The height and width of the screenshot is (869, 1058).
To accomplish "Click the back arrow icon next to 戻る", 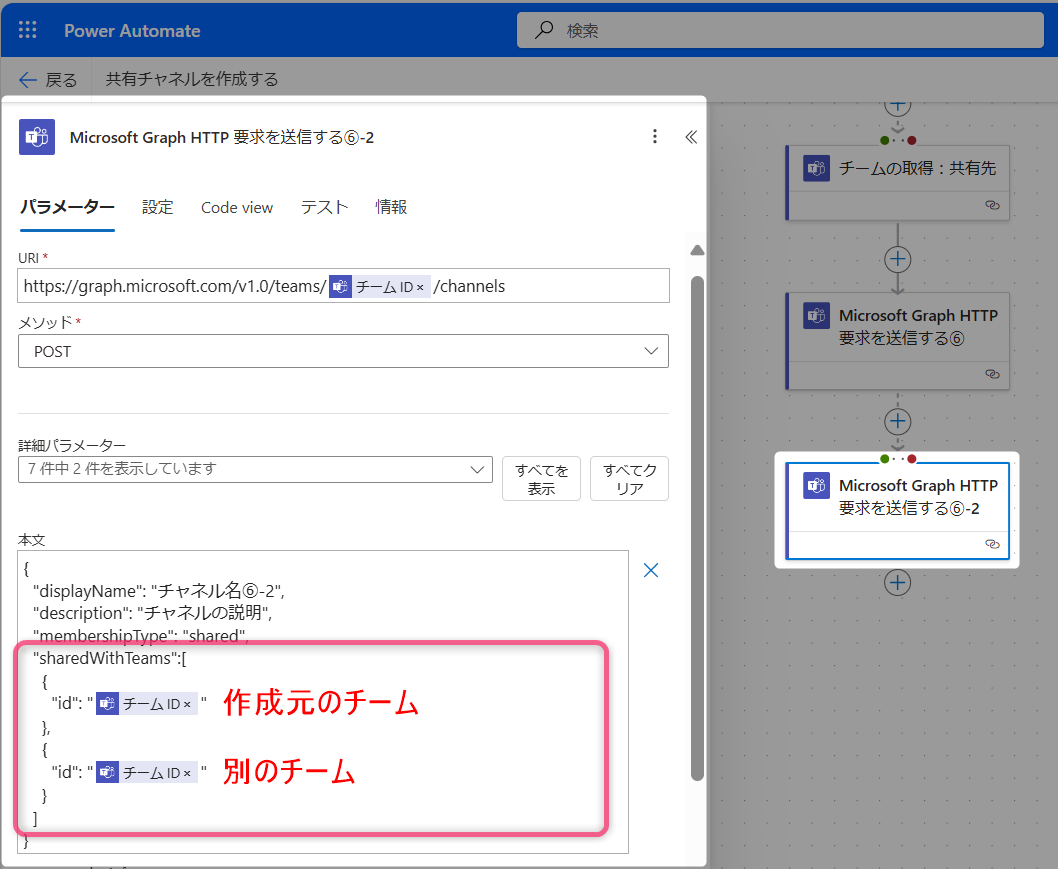I will click(x=28, y=80).
